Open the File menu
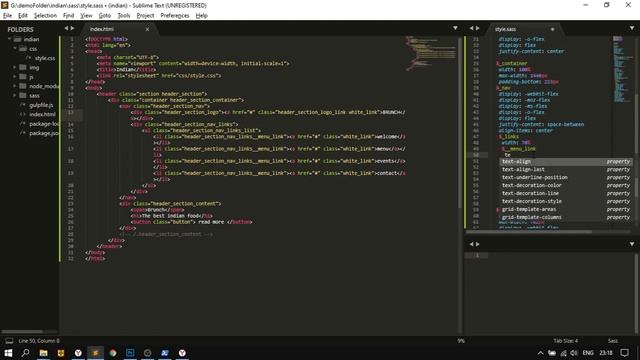 point(7,16)
